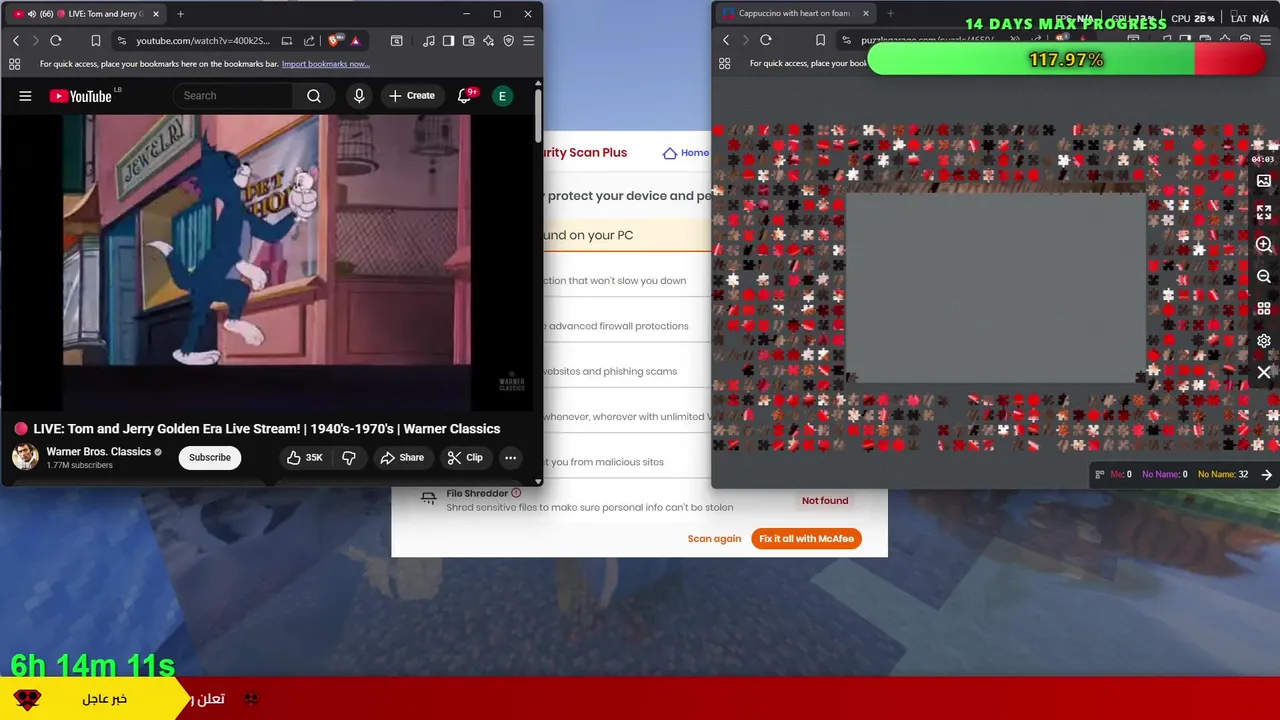Open a new tab in the YouTube window

pyautogui.click(x=181, y=14)
